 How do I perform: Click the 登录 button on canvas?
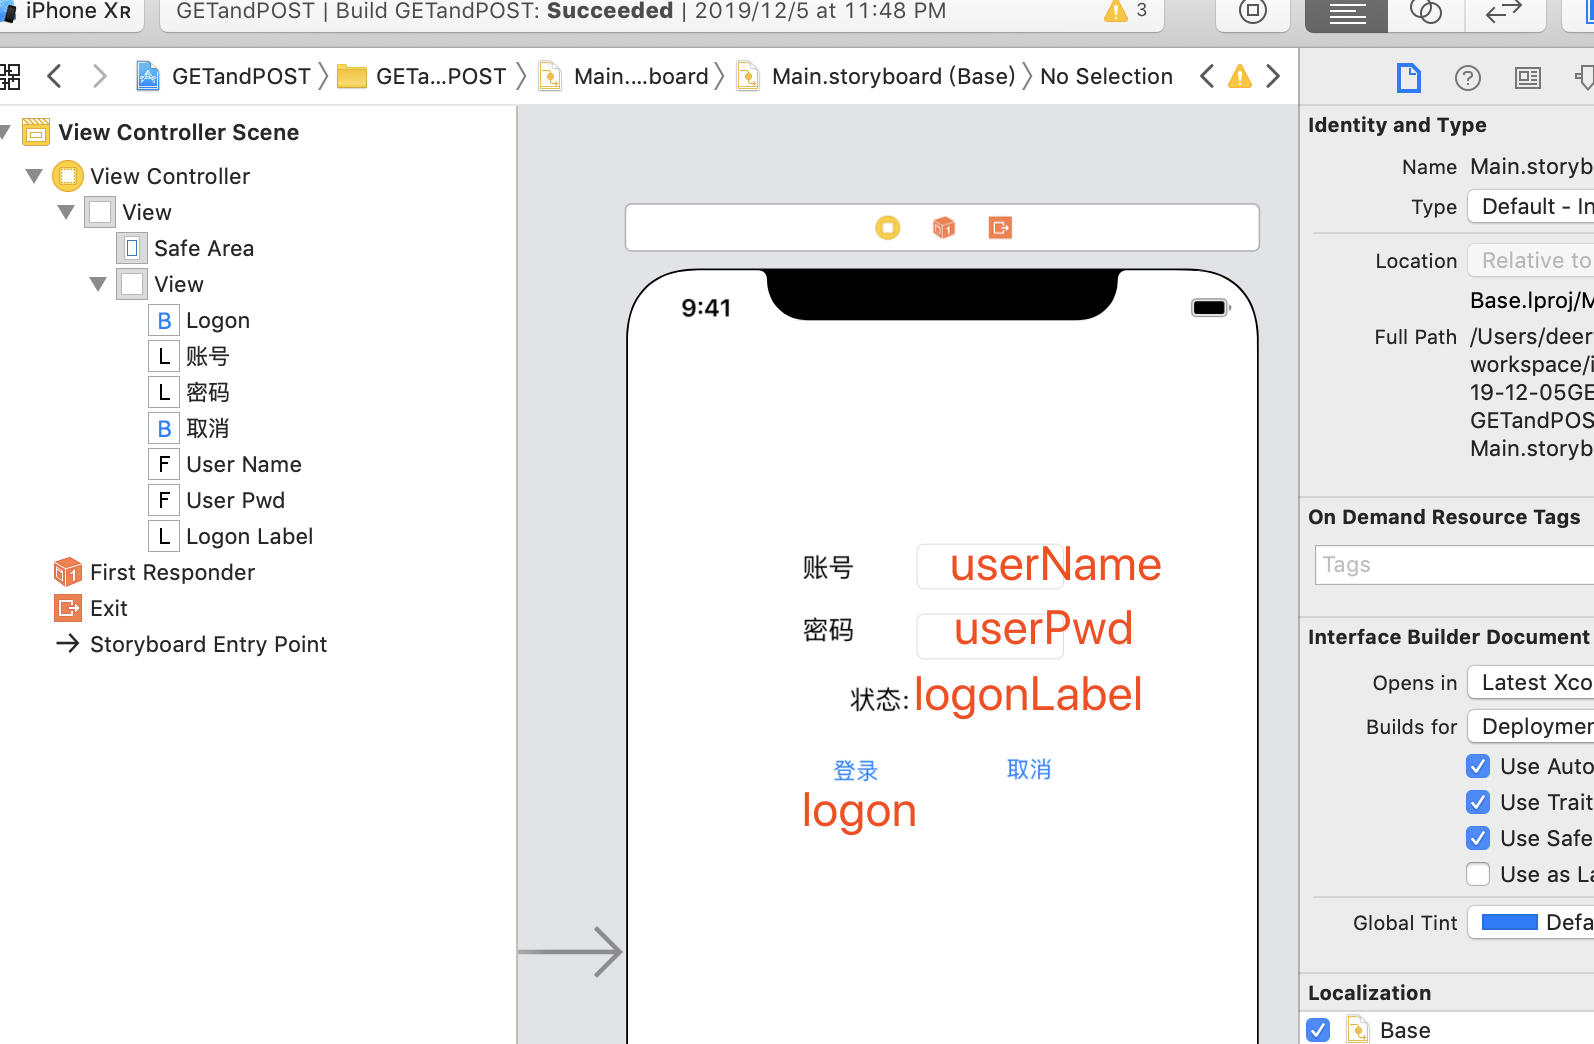[x=856, y=771]
